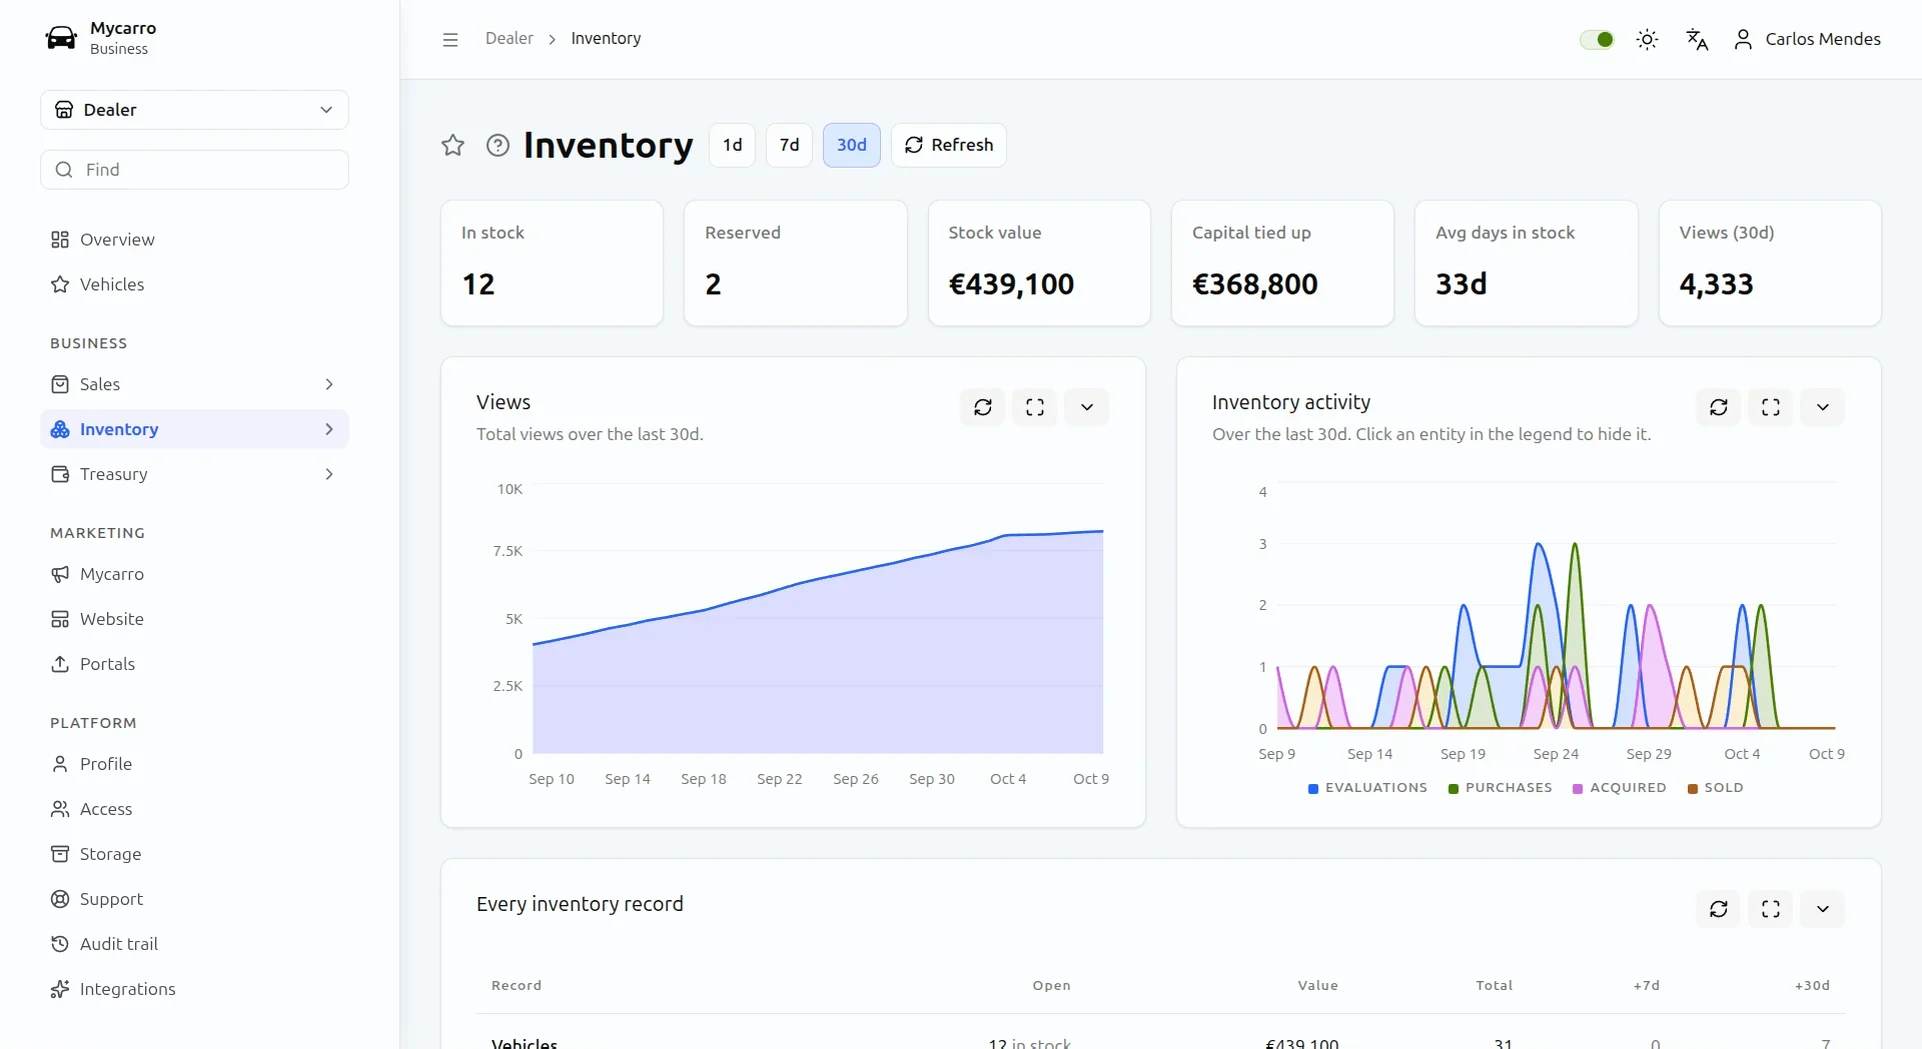The width and height of the screenshot is (1922, 1049).
Task: Open the Stock value card
Action: point(1039,263)
